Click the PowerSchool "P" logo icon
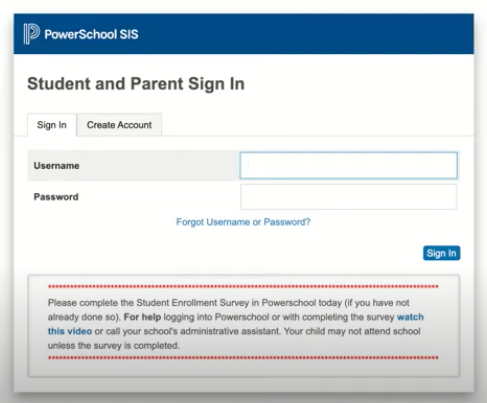The width and height of the screenshot is (487, 403). pos(32,34)
